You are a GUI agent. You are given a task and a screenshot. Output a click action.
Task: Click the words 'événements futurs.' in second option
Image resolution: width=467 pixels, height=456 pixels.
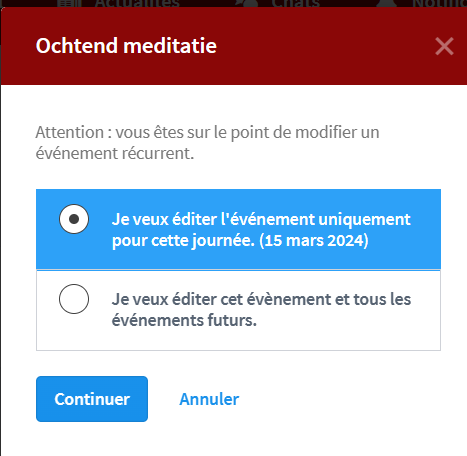184,320
